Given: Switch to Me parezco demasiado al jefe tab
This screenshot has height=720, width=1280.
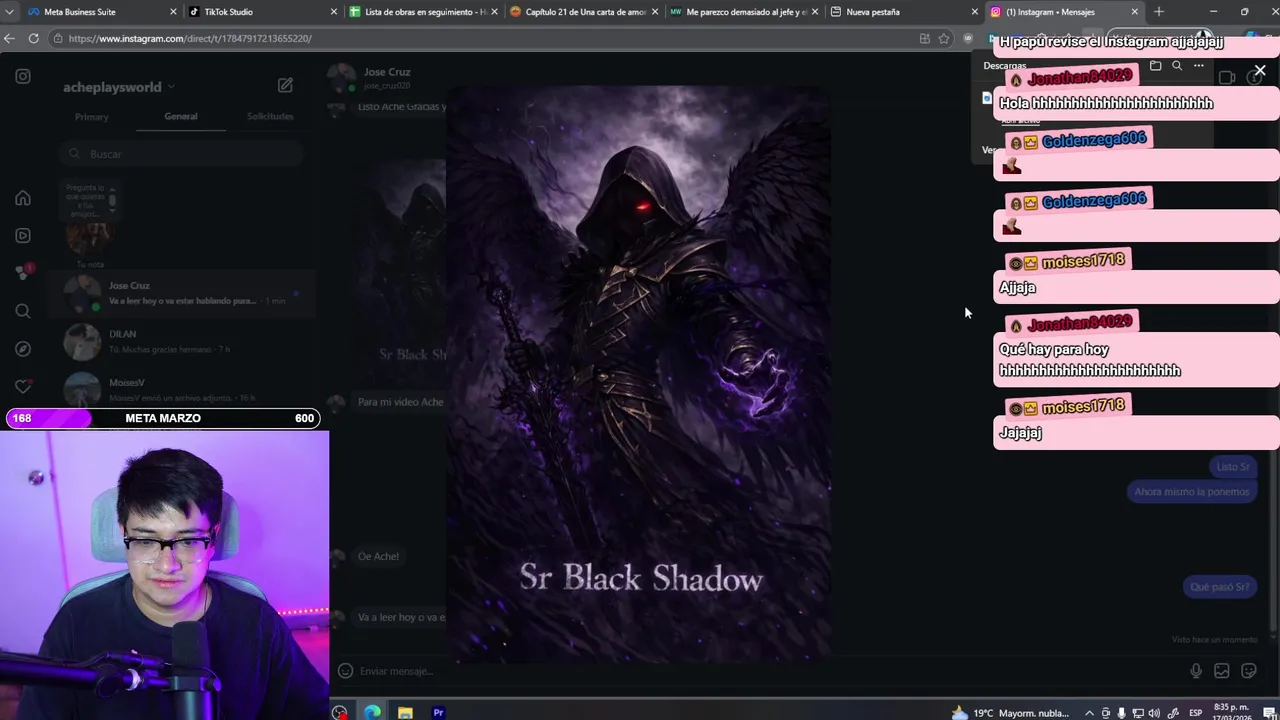Looking at the screenshot, I should (x=742, y=12).
